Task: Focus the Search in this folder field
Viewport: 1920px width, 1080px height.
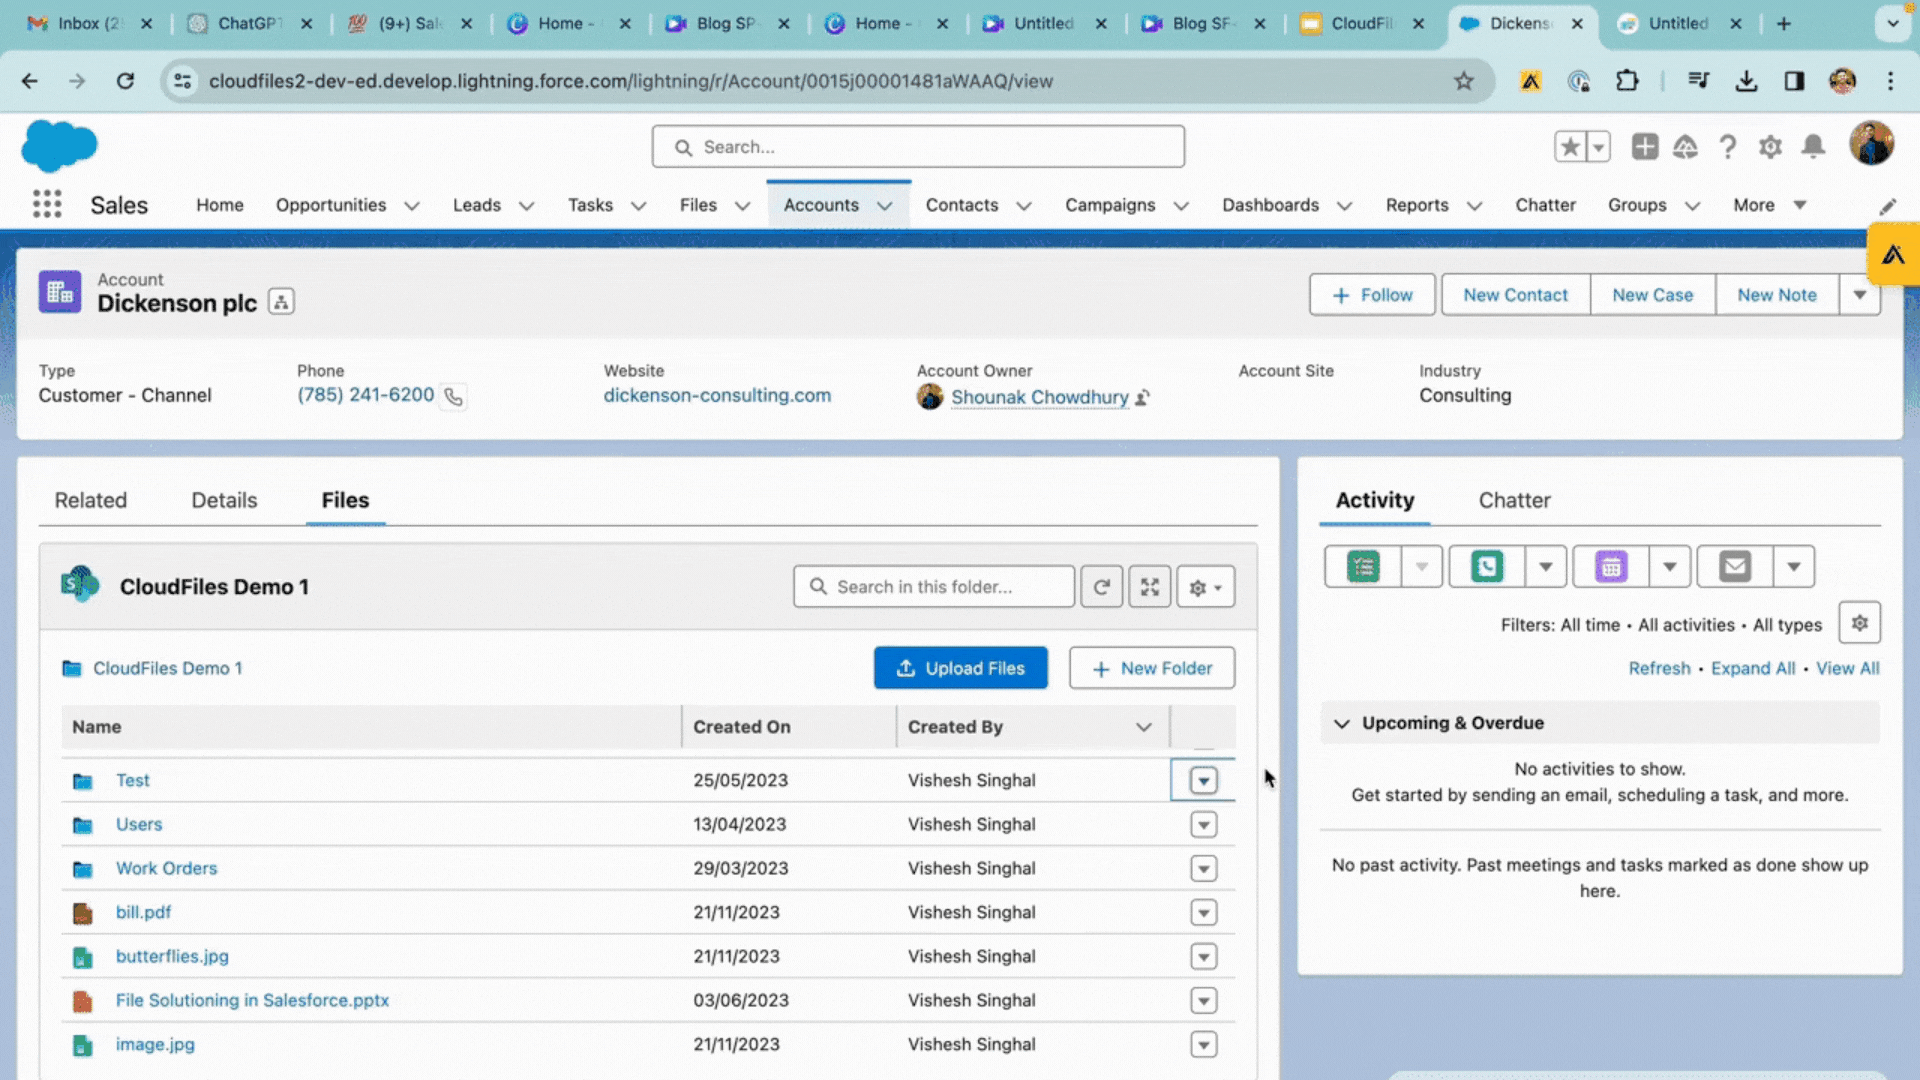Action: [x=934, y=587]
